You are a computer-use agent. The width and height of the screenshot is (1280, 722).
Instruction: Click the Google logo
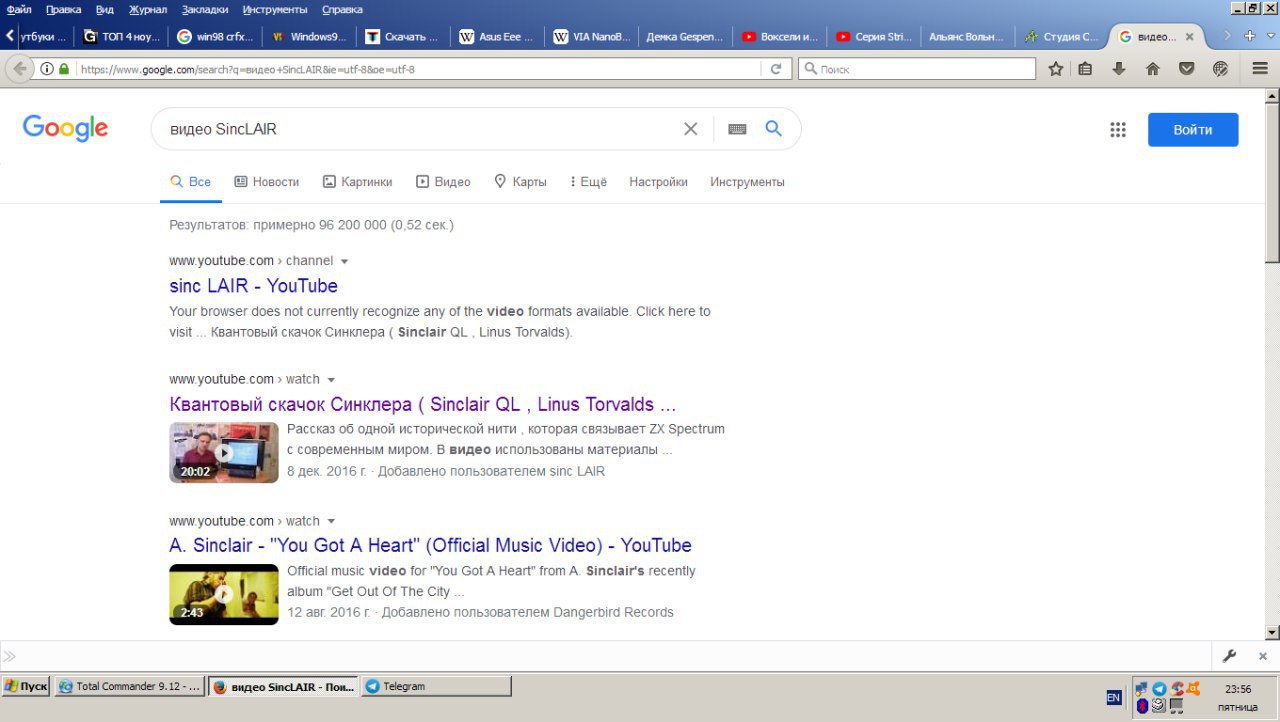65,128
